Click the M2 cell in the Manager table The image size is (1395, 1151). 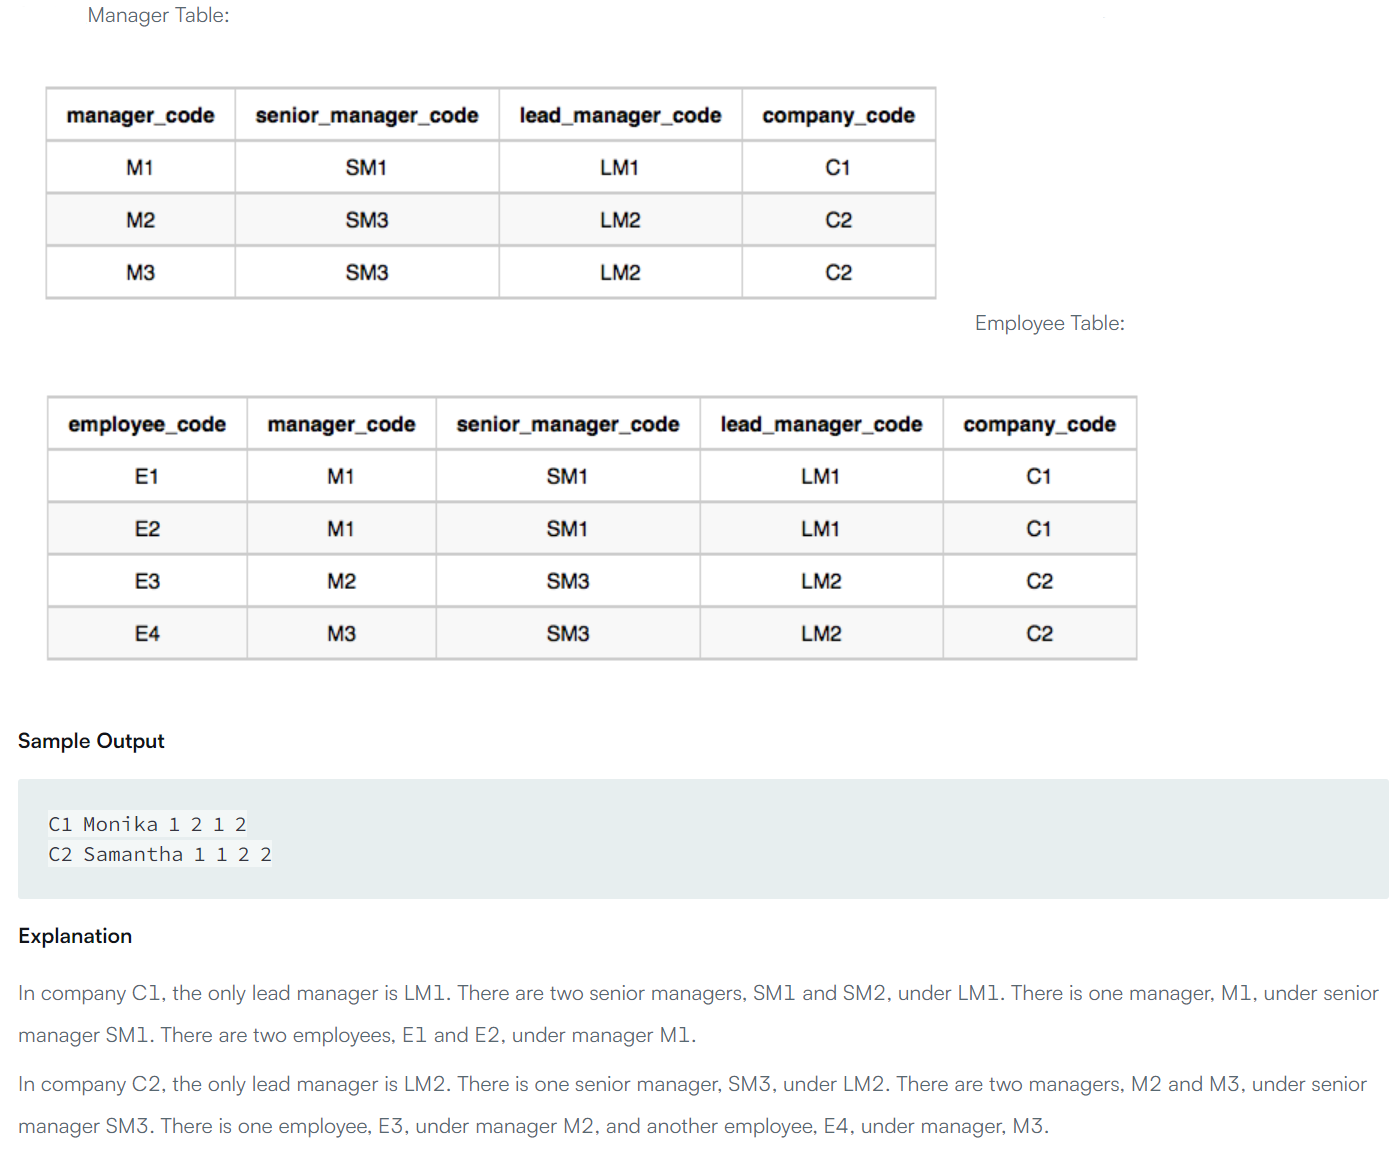140,220
